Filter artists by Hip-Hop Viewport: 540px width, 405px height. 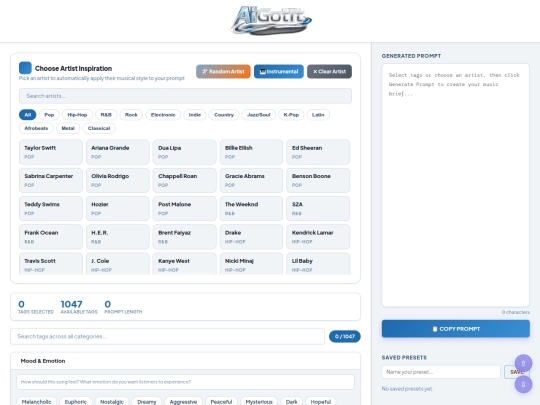[77, 115]
